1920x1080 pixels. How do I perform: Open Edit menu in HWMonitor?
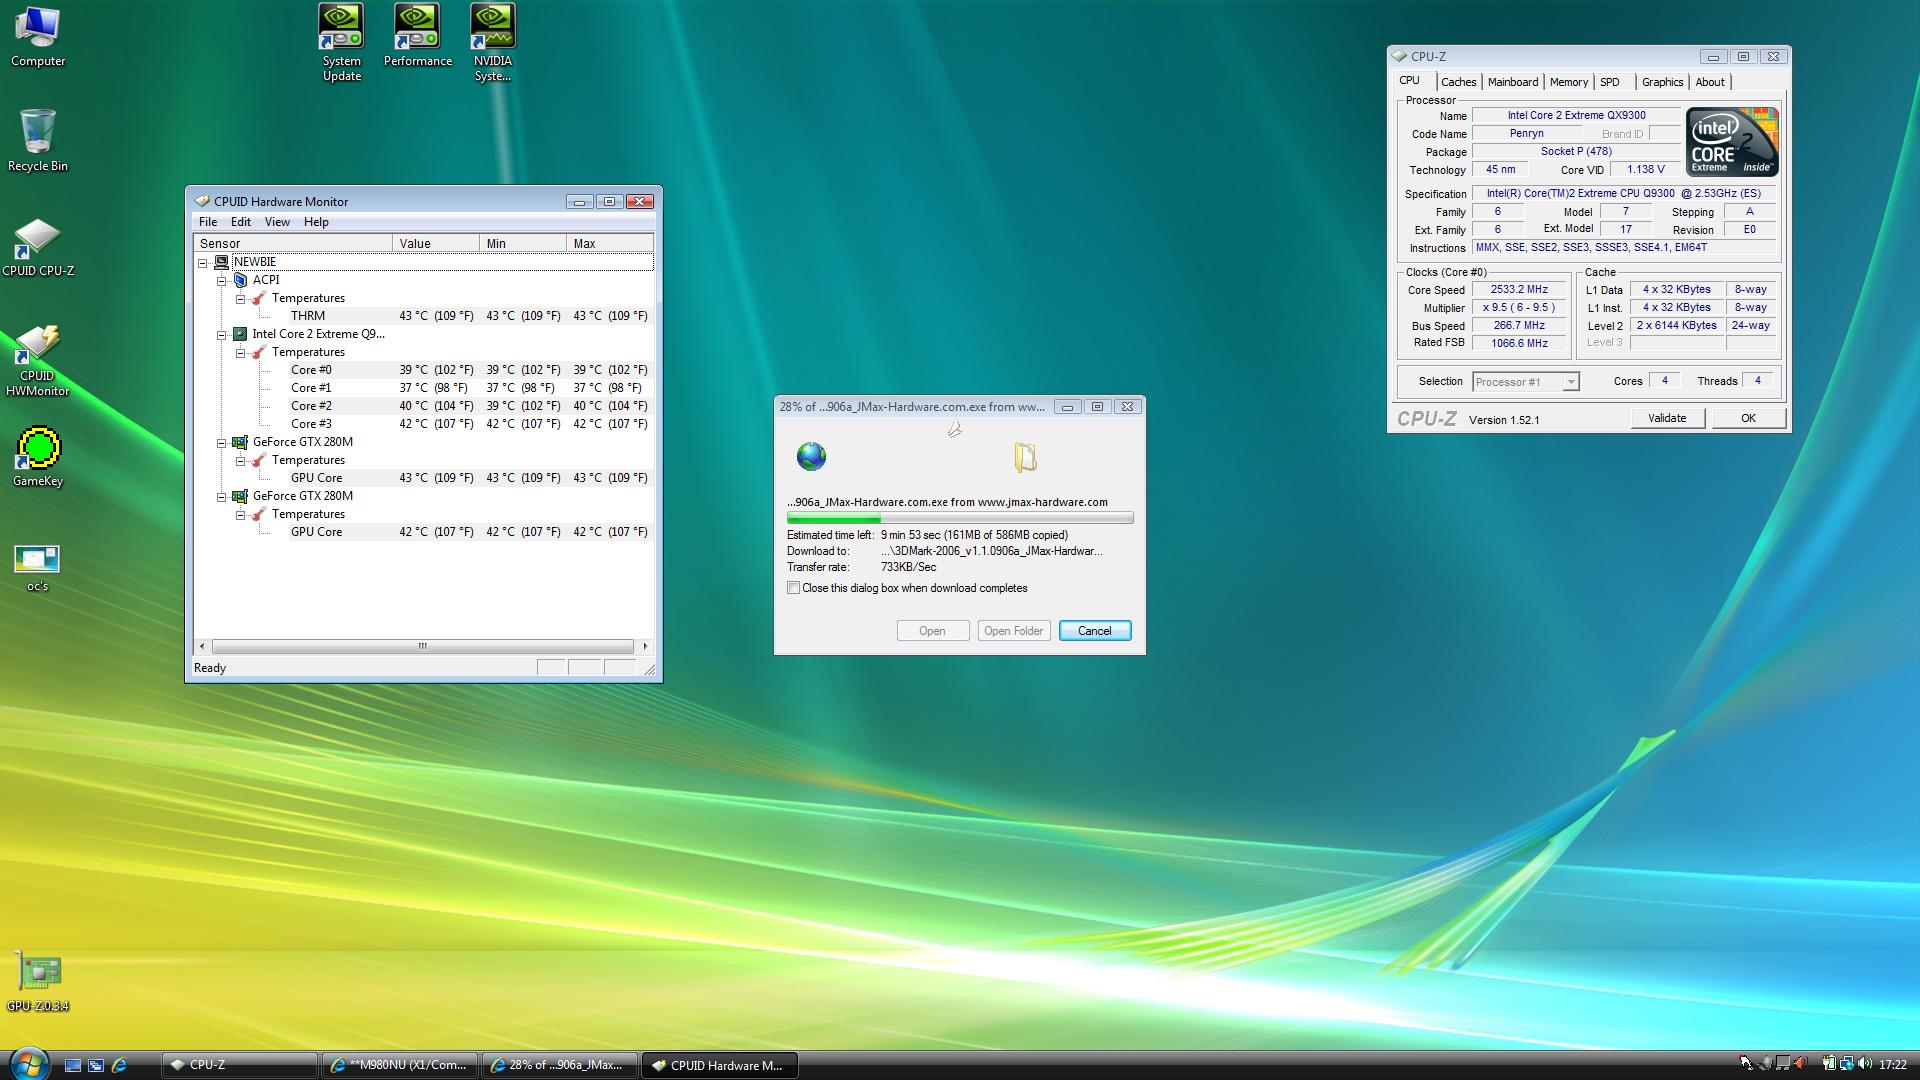pos(241,222)
